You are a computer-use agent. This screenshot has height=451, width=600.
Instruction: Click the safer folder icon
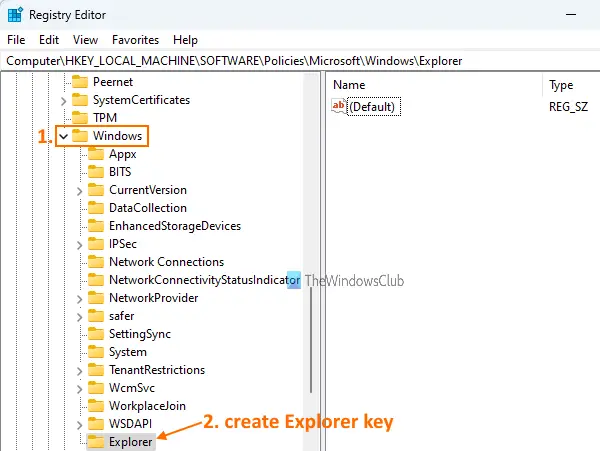click(x=96, y=316)
